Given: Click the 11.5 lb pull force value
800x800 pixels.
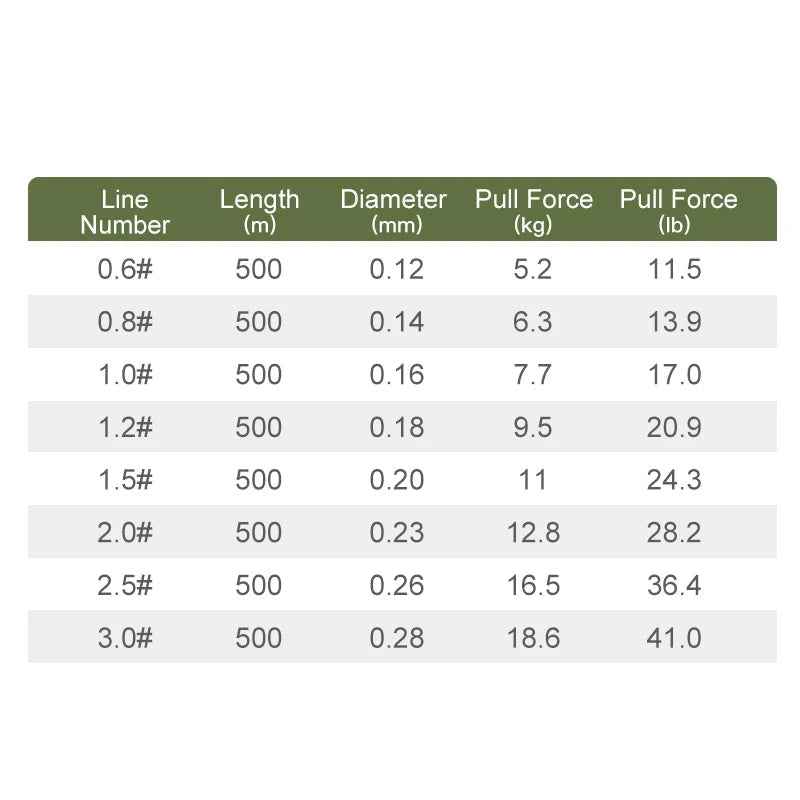Looking at the screenshot, I should point(674,269).
